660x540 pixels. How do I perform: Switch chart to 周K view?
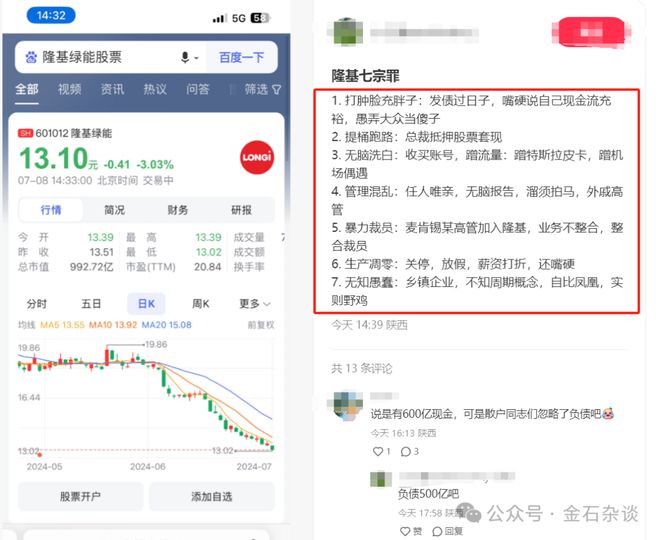[201, 303]
